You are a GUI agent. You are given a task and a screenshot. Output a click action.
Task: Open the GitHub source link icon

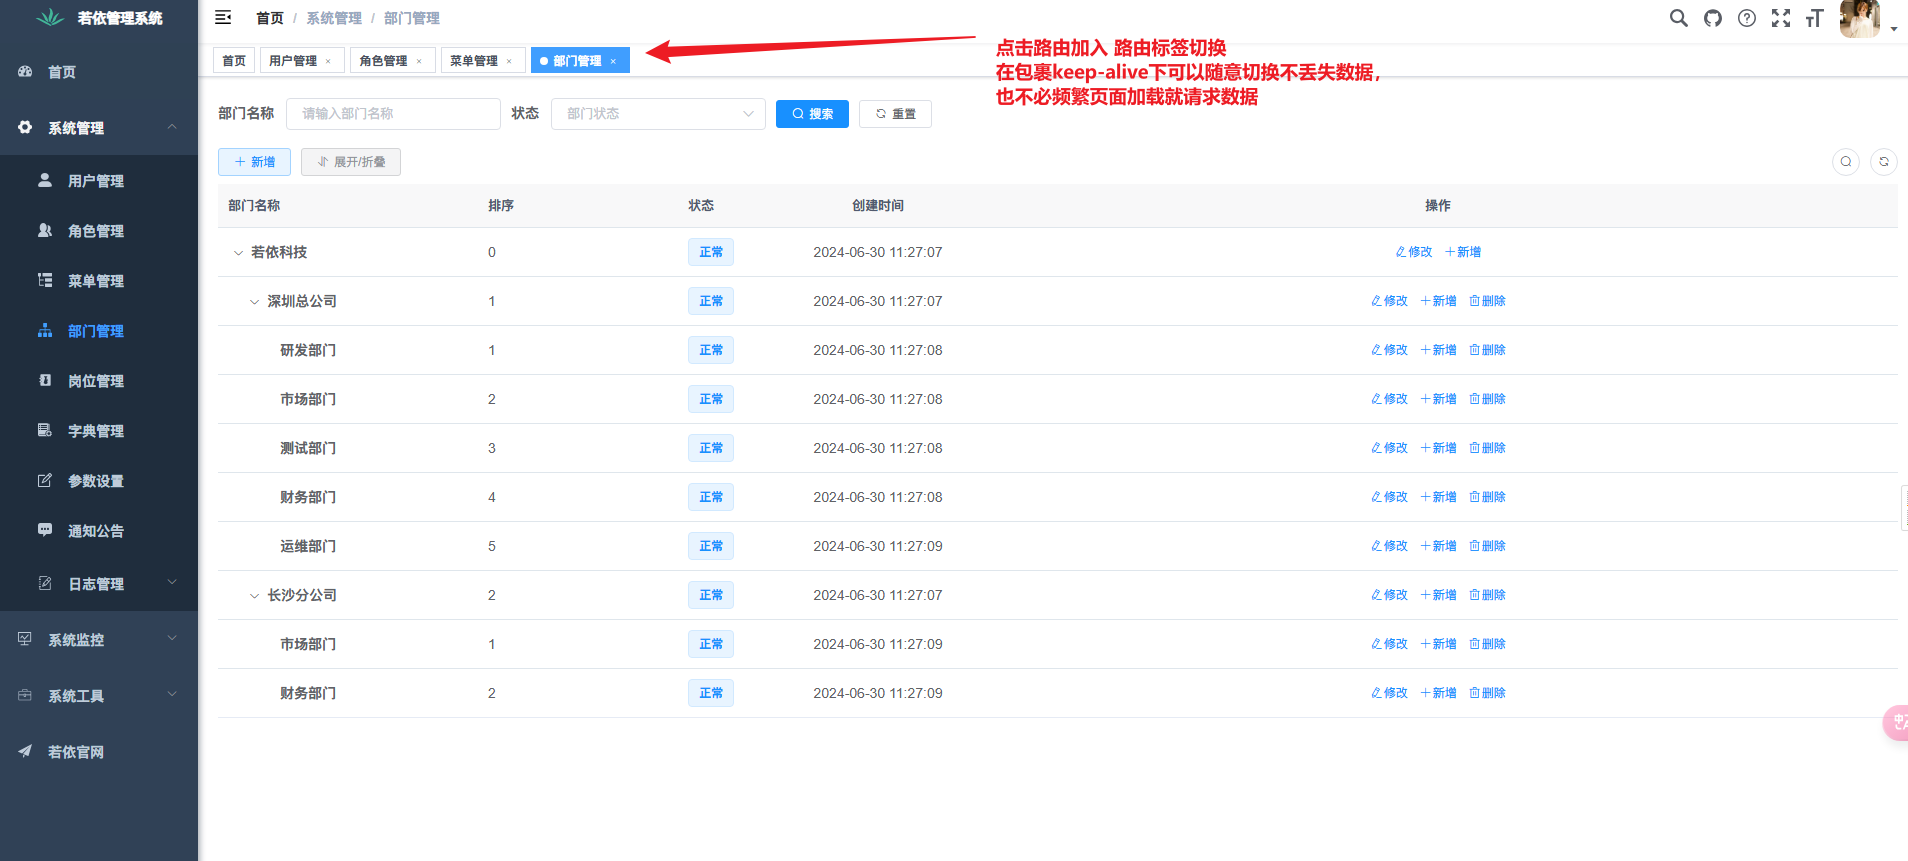(x=1713, y=18)
